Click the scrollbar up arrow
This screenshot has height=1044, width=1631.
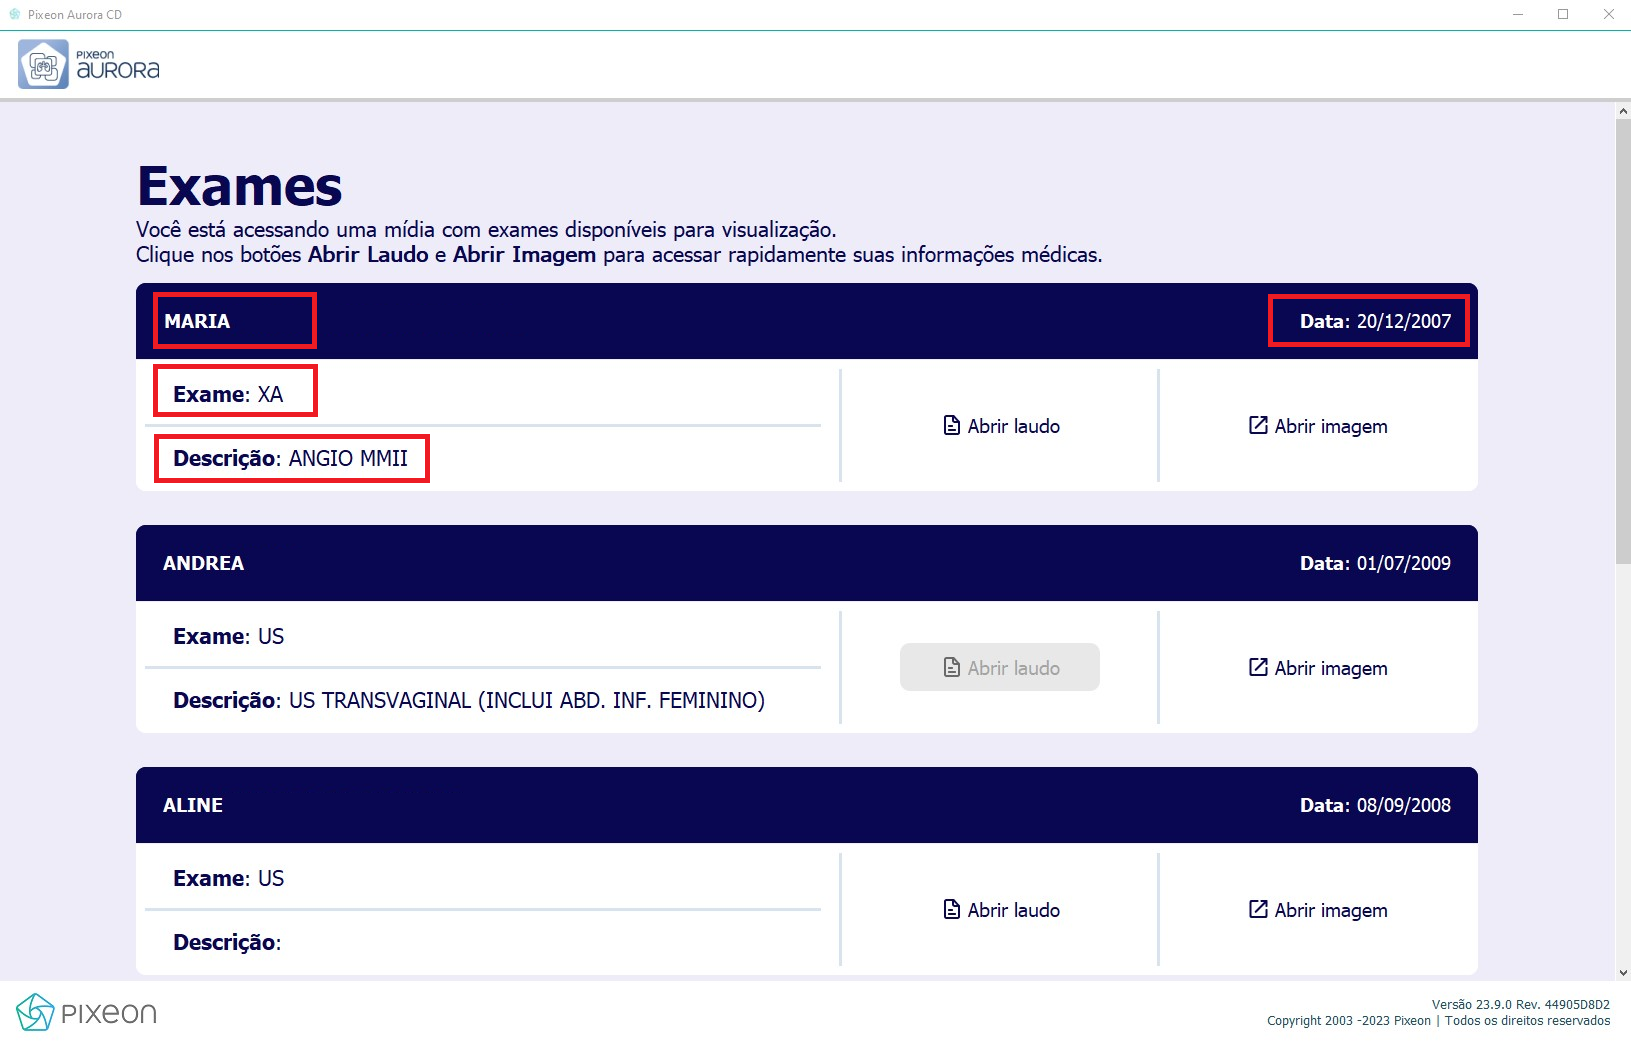coord(1623,111)
